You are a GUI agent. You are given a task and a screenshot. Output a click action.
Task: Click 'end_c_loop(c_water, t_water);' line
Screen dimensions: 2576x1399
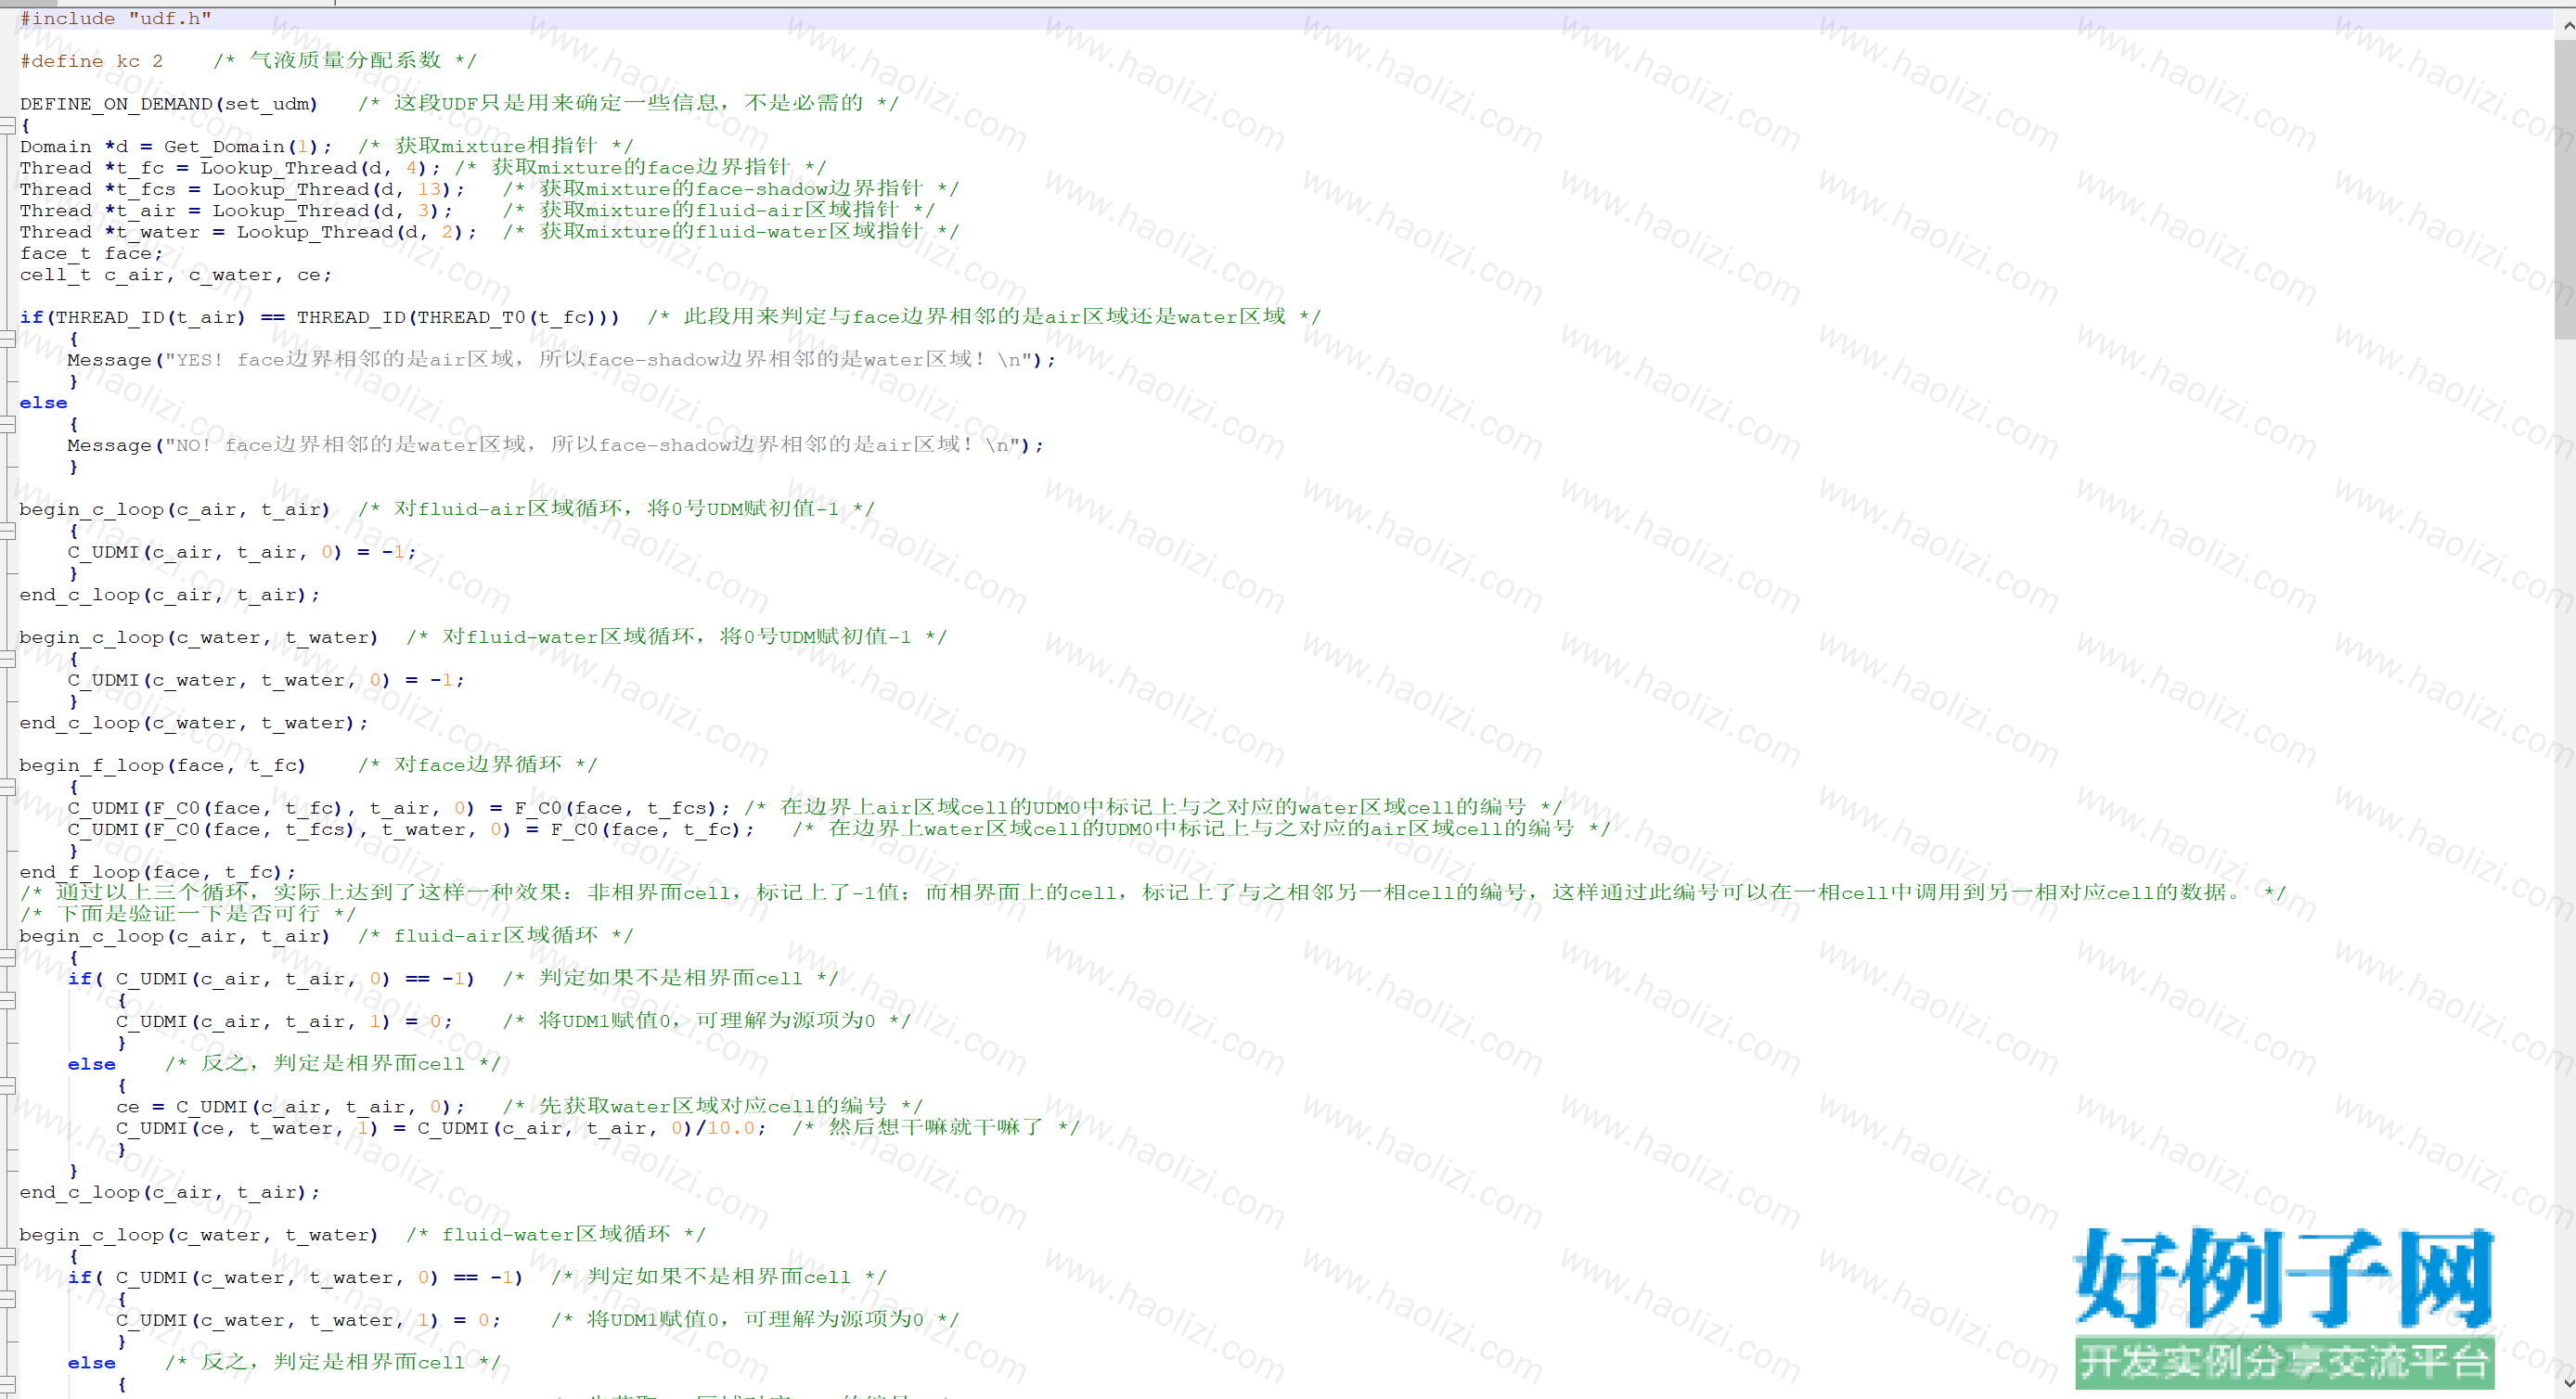tap(193, 723)
